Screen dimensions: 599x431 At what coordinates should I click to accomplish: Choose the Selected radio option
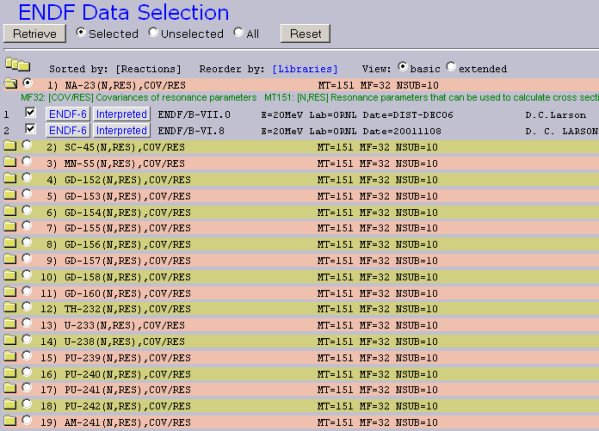[81, 32]
